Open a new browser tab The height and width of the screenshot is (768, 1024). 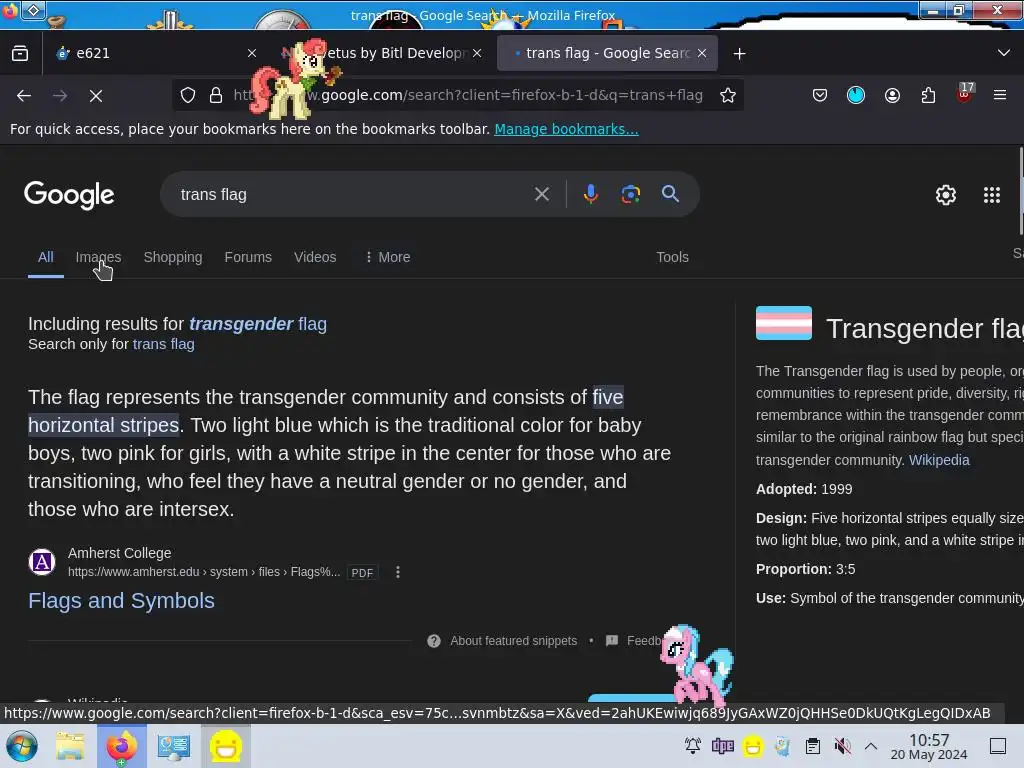click(739, 54)
